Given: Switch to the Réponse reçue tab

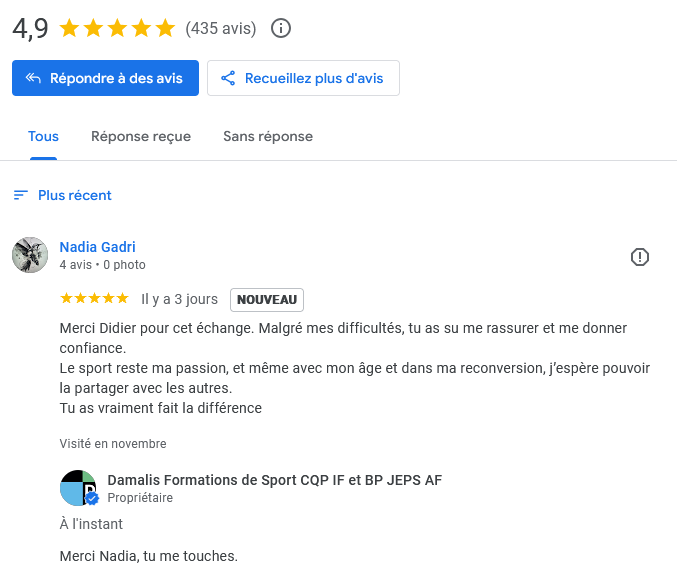Looking at the screenshot, I should (x=141, y=136).
